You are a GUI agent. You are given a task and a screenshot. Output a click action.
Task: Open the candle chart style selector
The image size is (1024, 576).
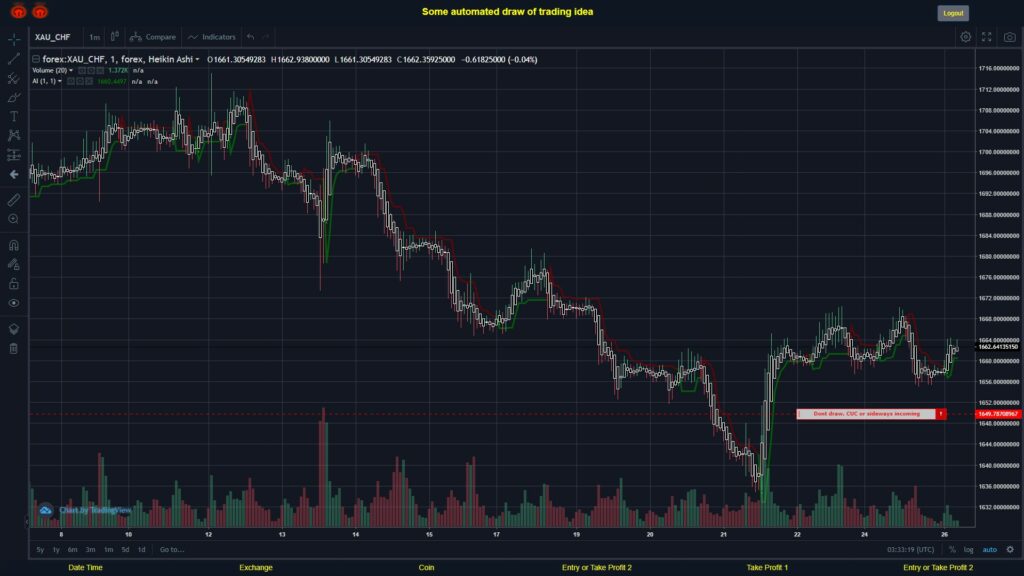tap(114, 37)
